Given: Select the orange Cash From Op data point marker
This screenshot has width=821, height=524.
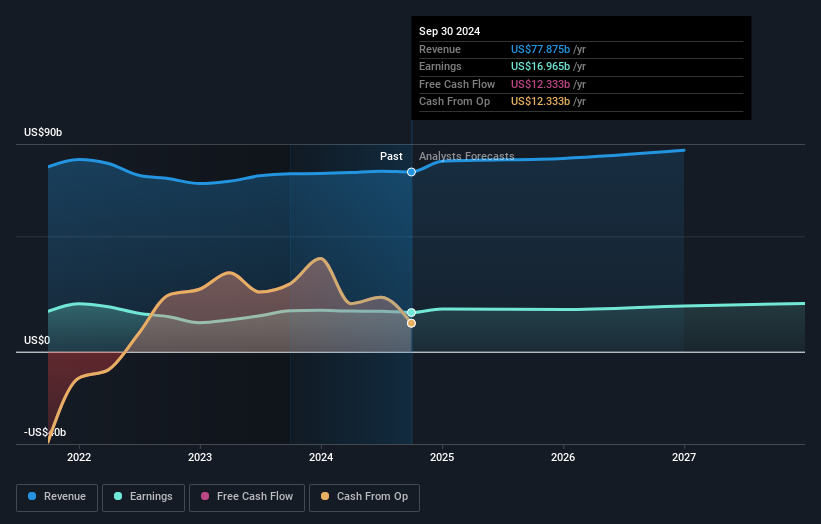Looking at the screenshot, I should pos(412,324).
